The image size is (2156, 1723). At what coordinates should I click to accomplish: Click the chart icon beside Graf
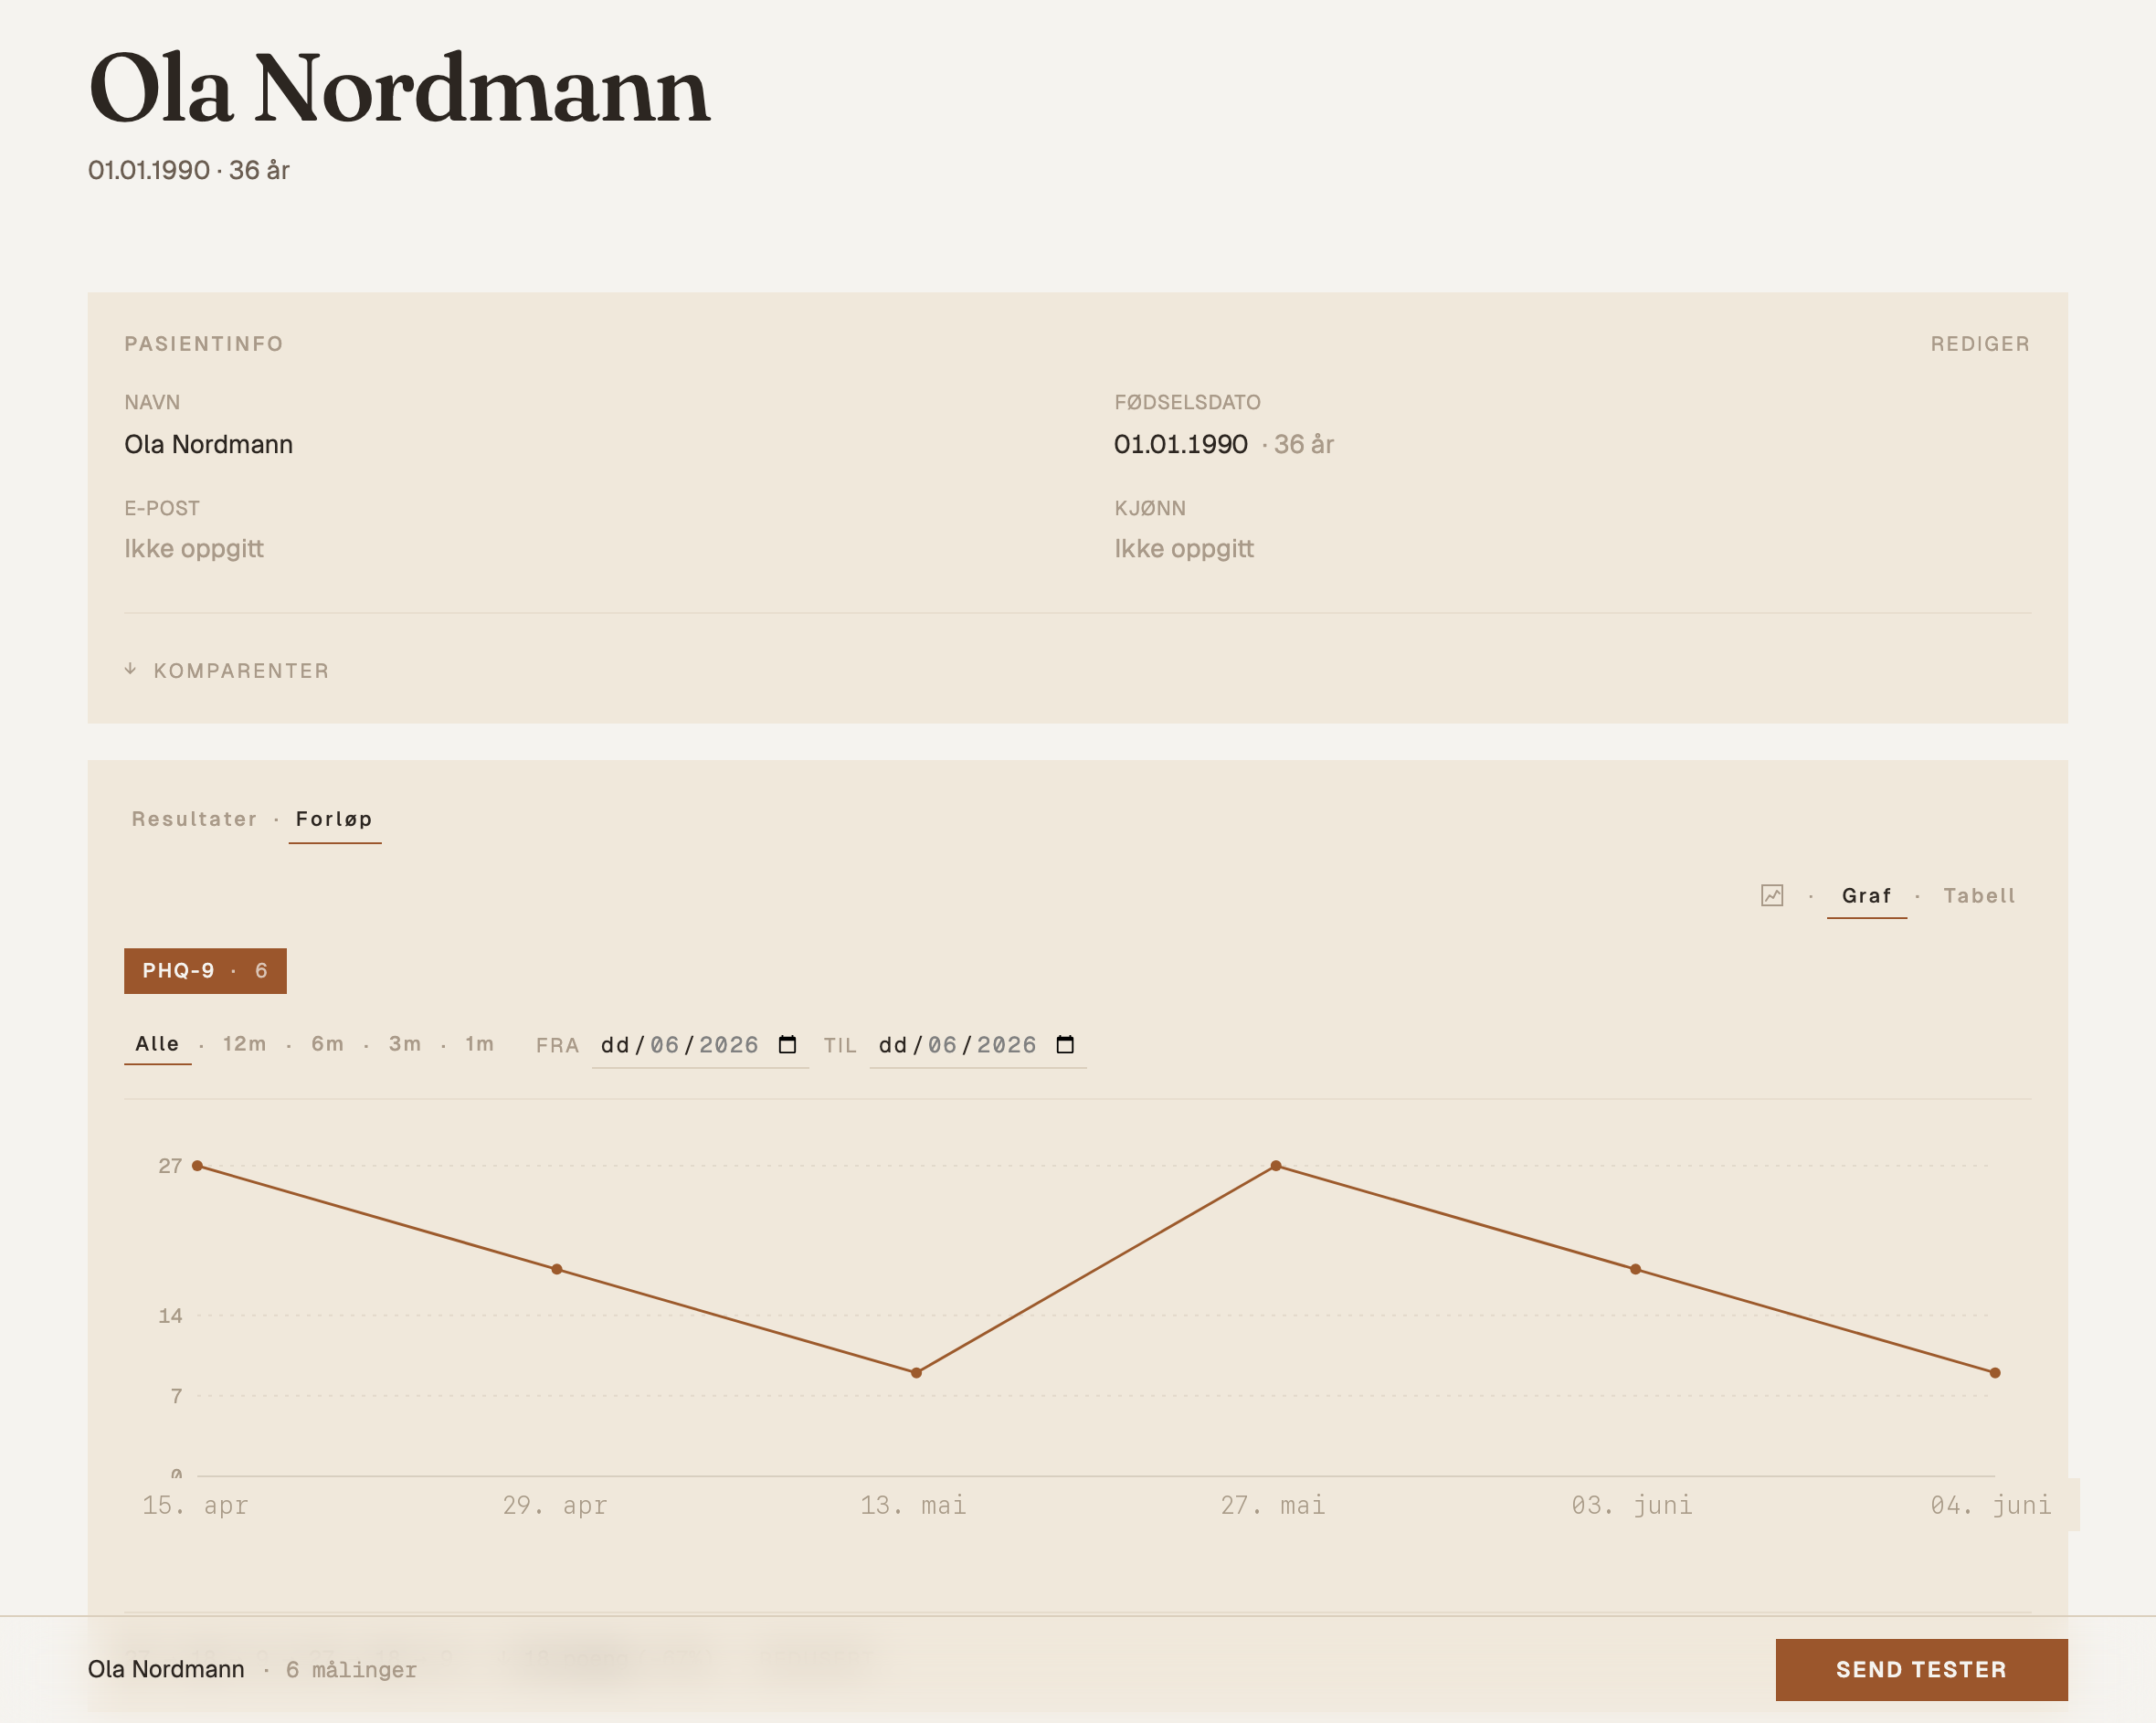(x=1772, y=895)
